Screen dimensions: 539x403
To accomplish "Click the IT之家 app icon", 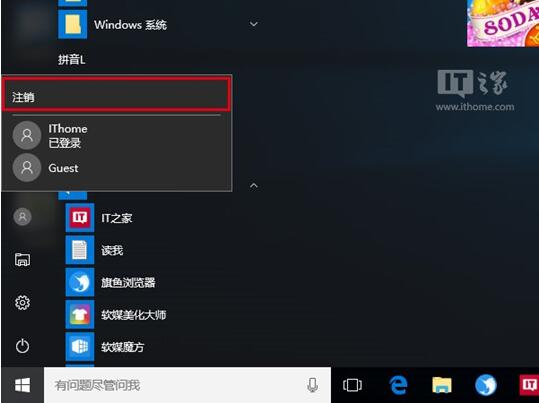I will coord(80,218).
